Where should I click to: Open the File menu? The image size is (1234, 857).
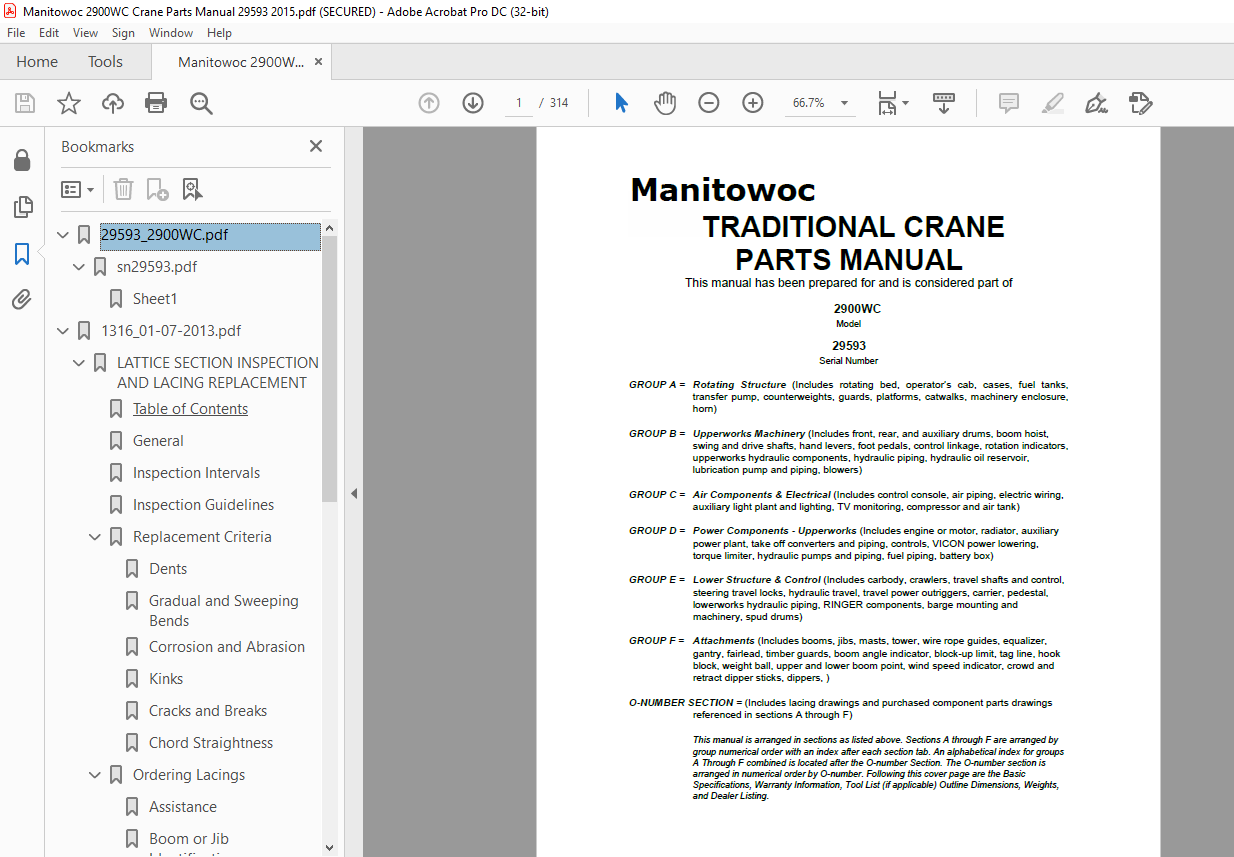click(x=16, y=33)
